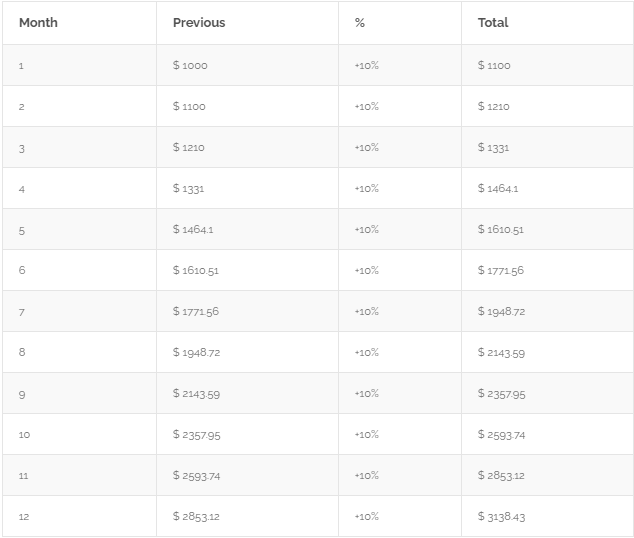Select the +10% cell for month 2

pos(366,107)
